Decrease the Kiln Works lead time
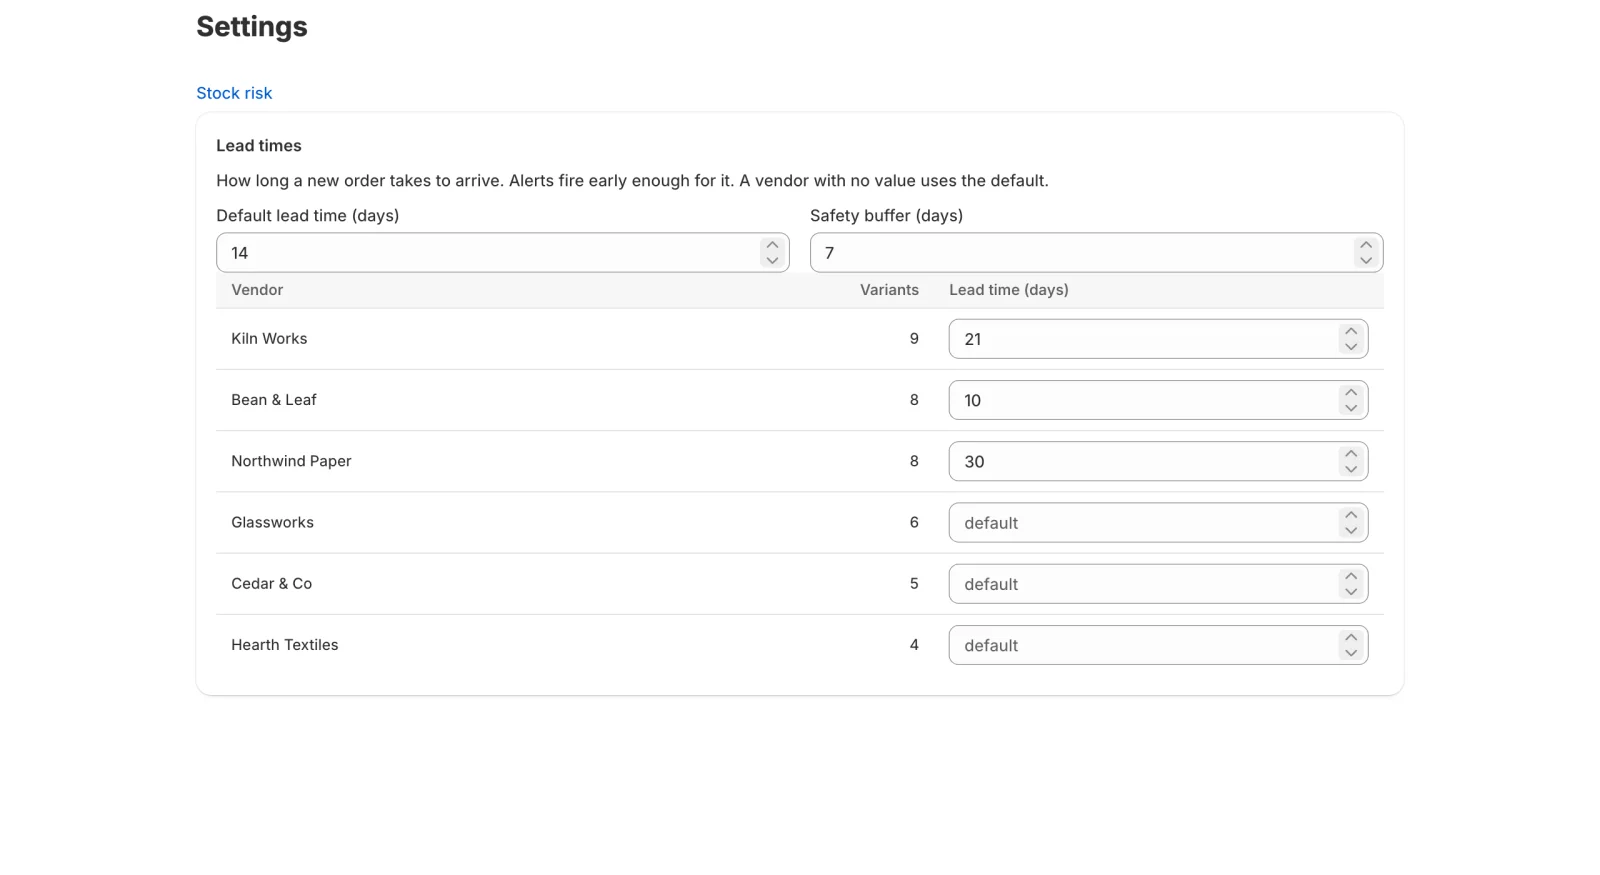 pos(1351,346)
